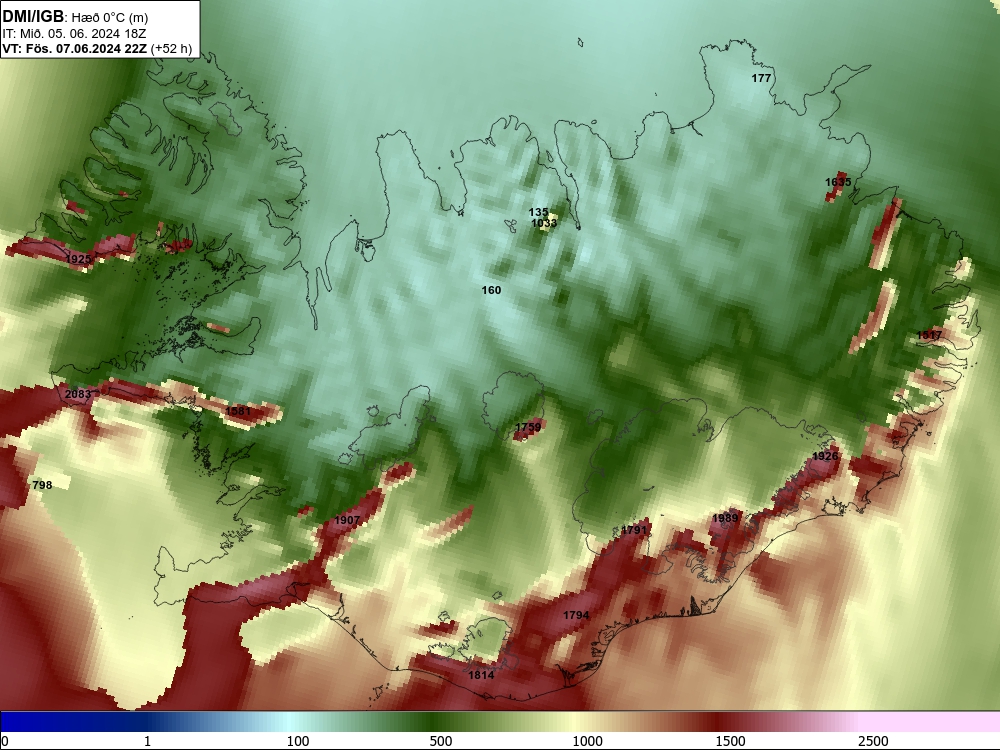Viewport: 1000px width, 750px height.
Task: Click the 1581 value label
Action: 238,411
